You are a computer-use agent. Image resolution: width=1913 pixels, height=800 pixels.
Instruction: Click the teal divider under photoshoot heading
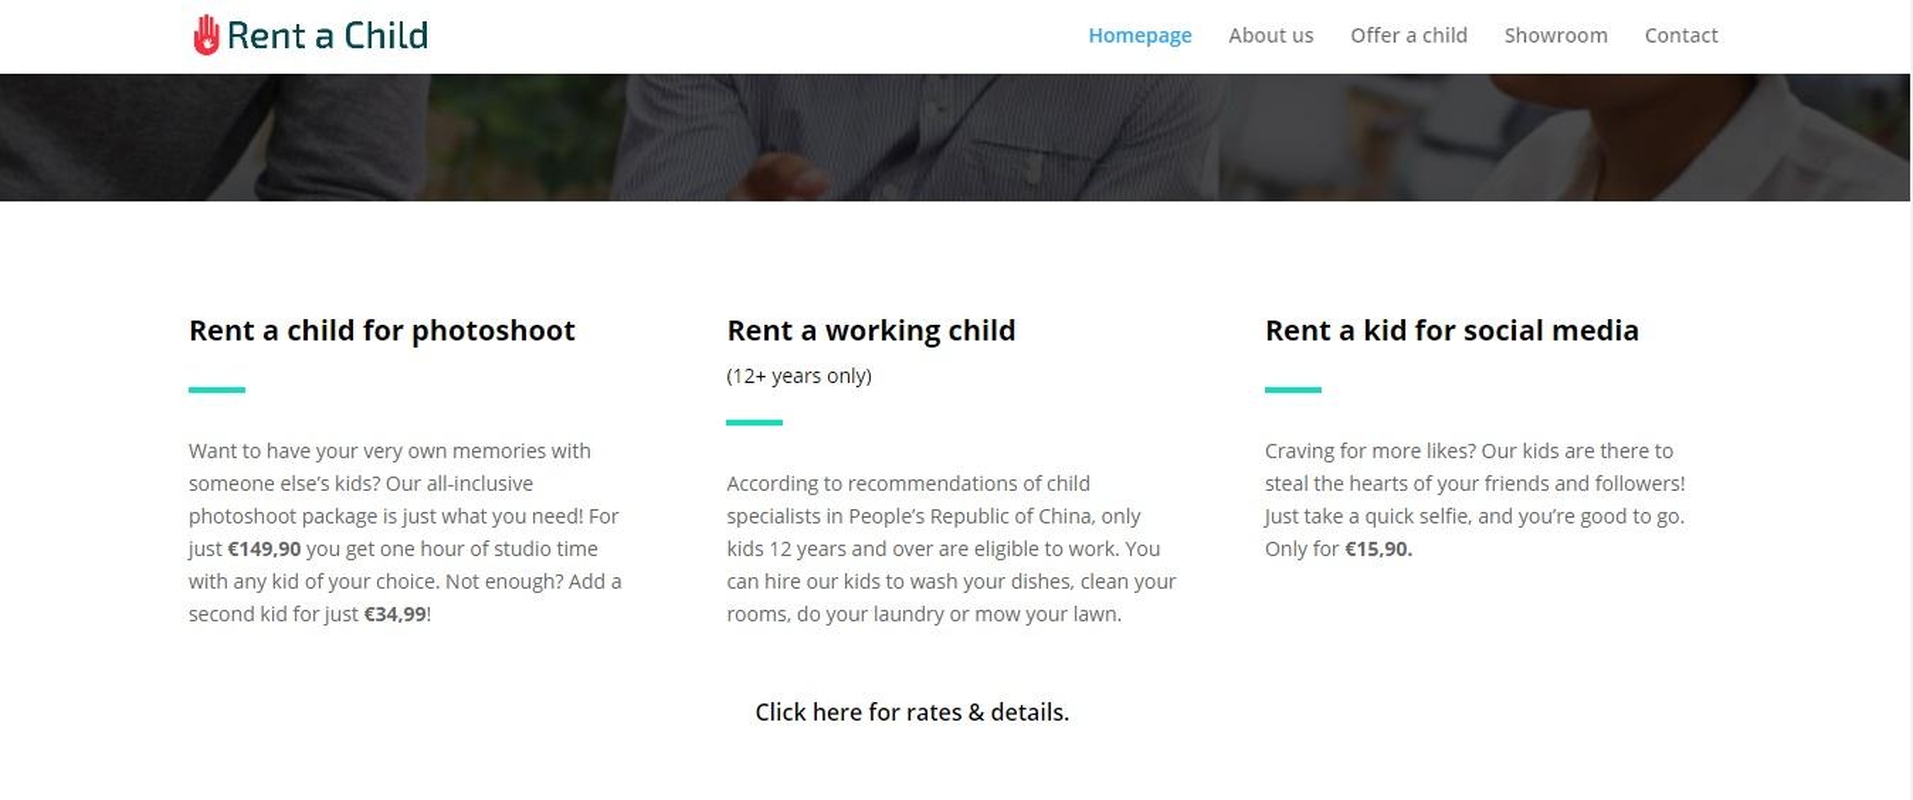(x=217, y=390)
